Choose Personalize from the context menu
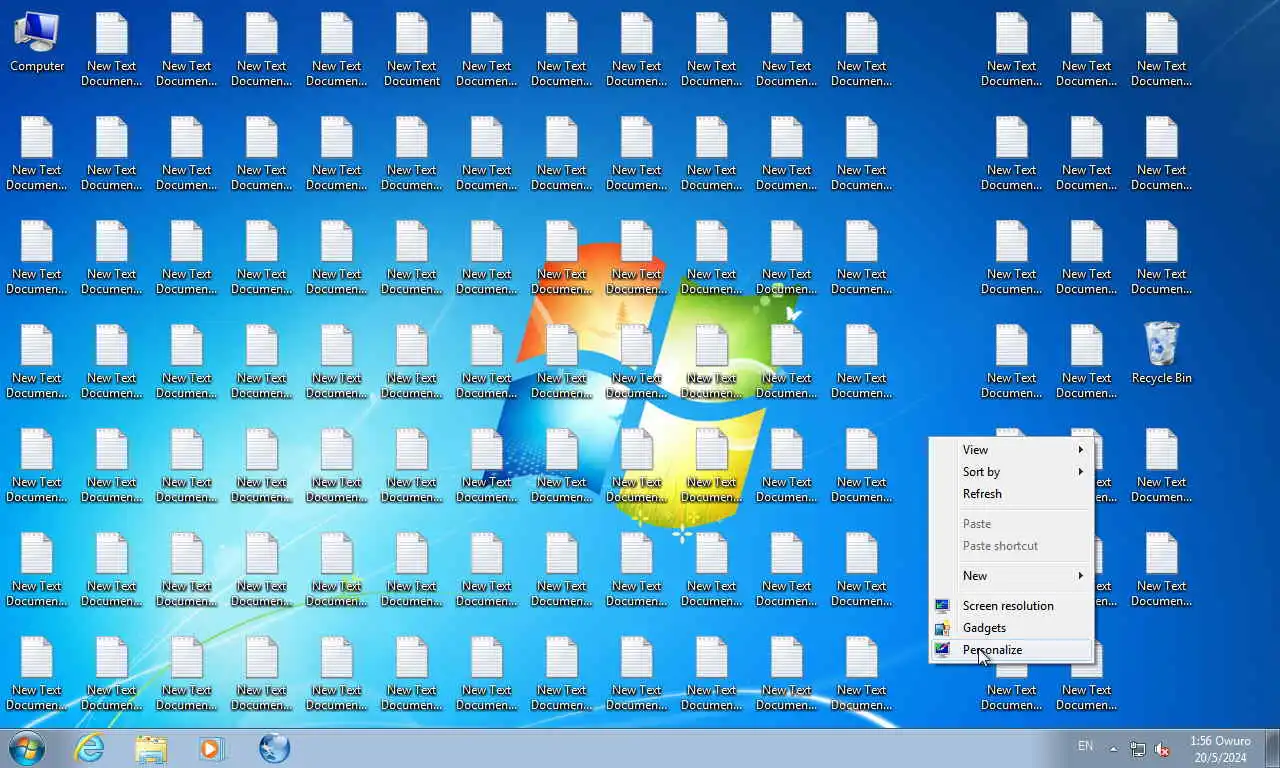 point(1011,650)
